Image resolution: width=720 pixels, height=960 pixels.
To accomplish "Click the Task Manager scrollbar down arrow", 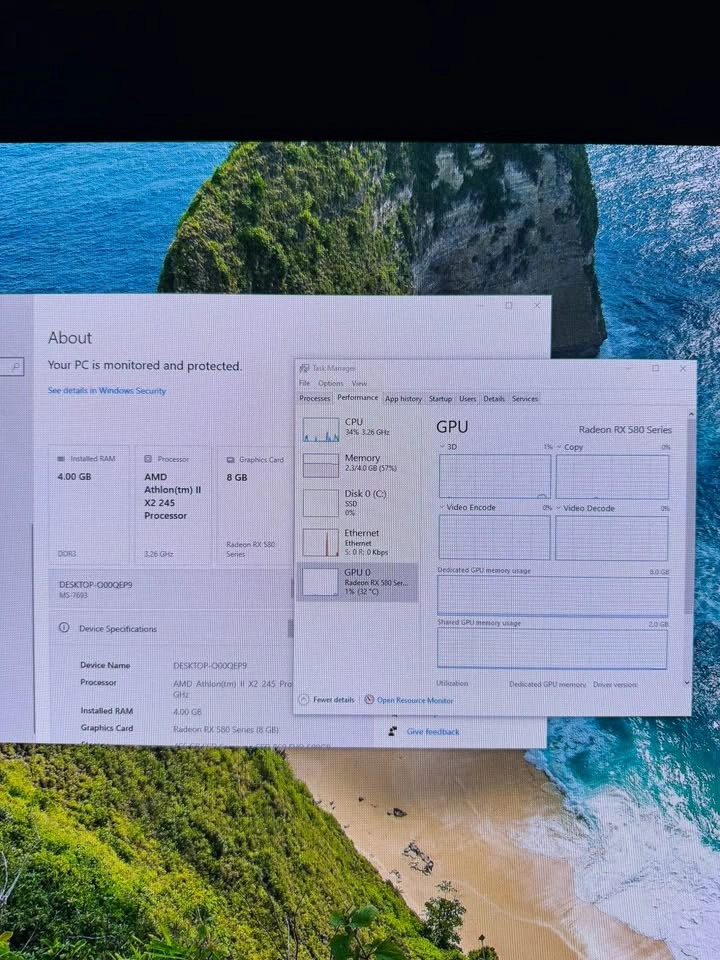I will pyautogui.click(x=686, y=683).
